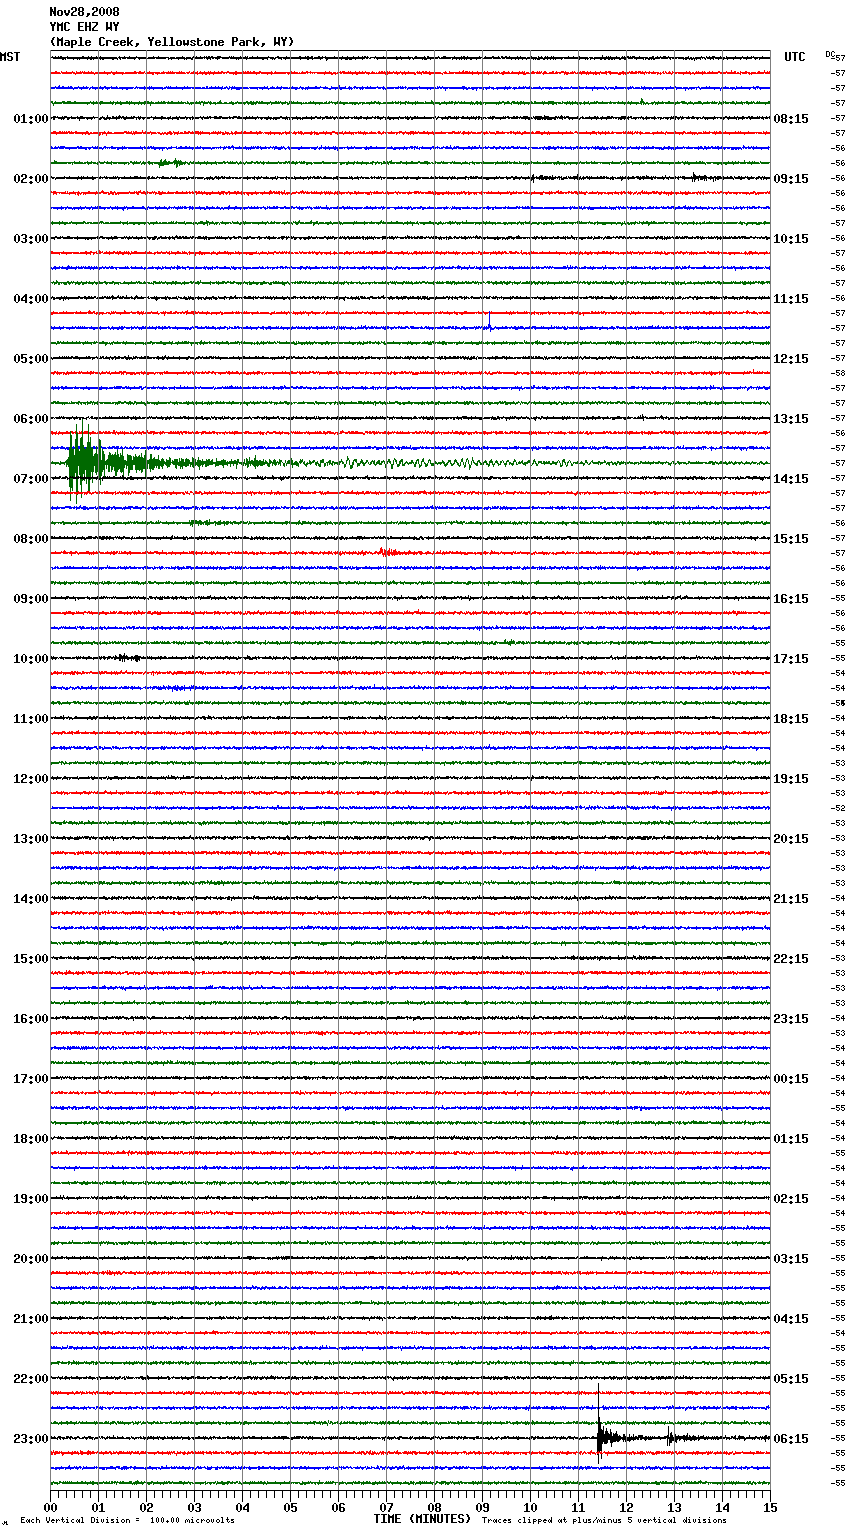Click the 'TIME (MINUTES)' axis title
The height and width of the screenshot is (1534, 850).
click(x=422, y=1519)
